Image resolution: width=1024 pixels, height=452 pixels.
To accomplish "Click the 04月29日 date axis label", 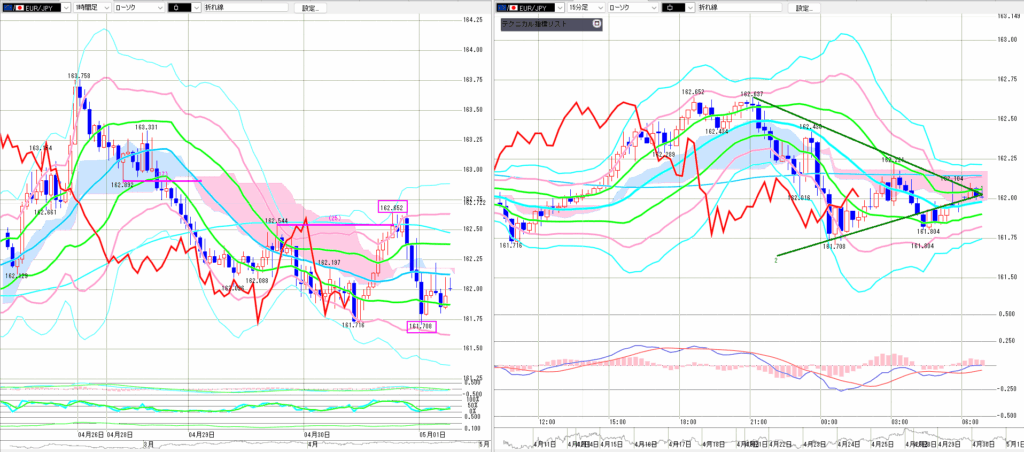I will click(202, 434).
